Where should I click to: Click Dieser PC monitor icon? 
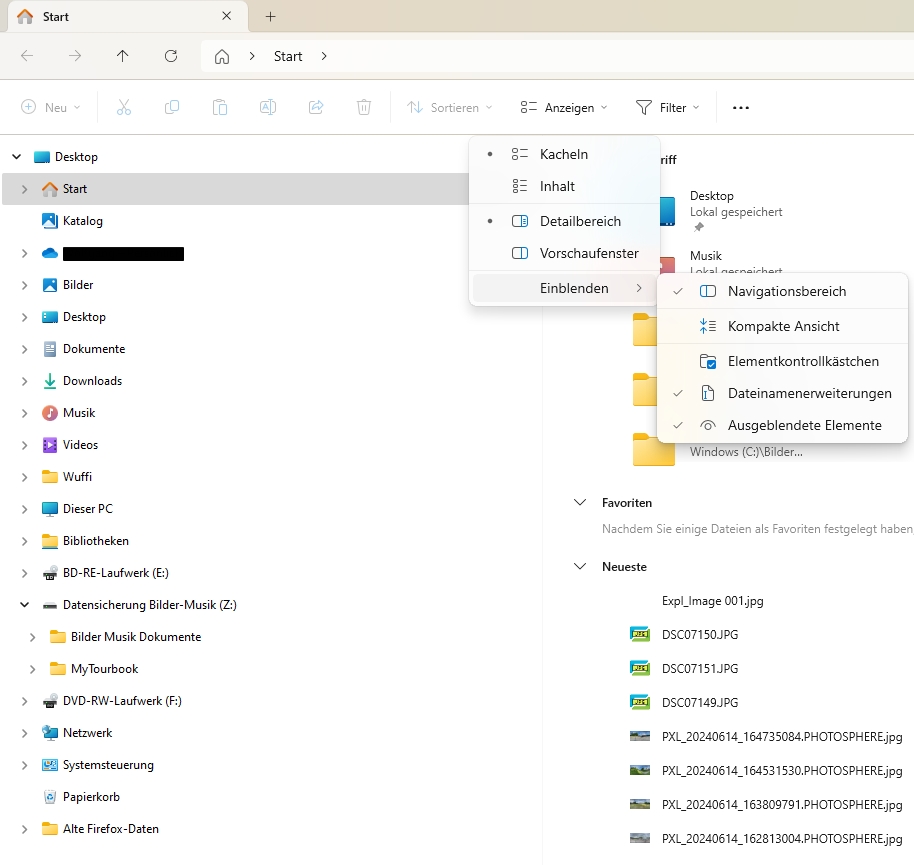(x=50, y=509)
